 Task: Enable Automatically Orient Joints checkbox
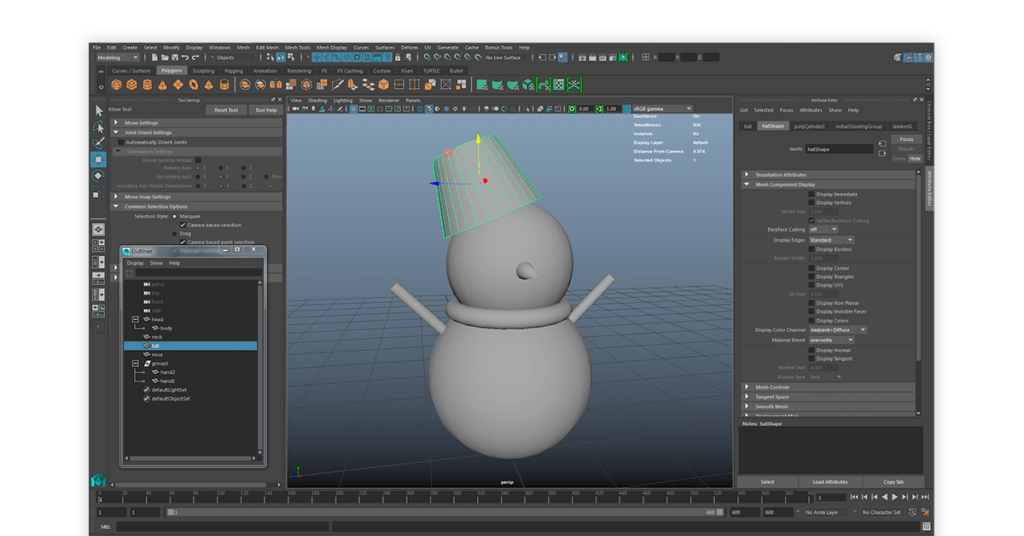pos(122,142)
